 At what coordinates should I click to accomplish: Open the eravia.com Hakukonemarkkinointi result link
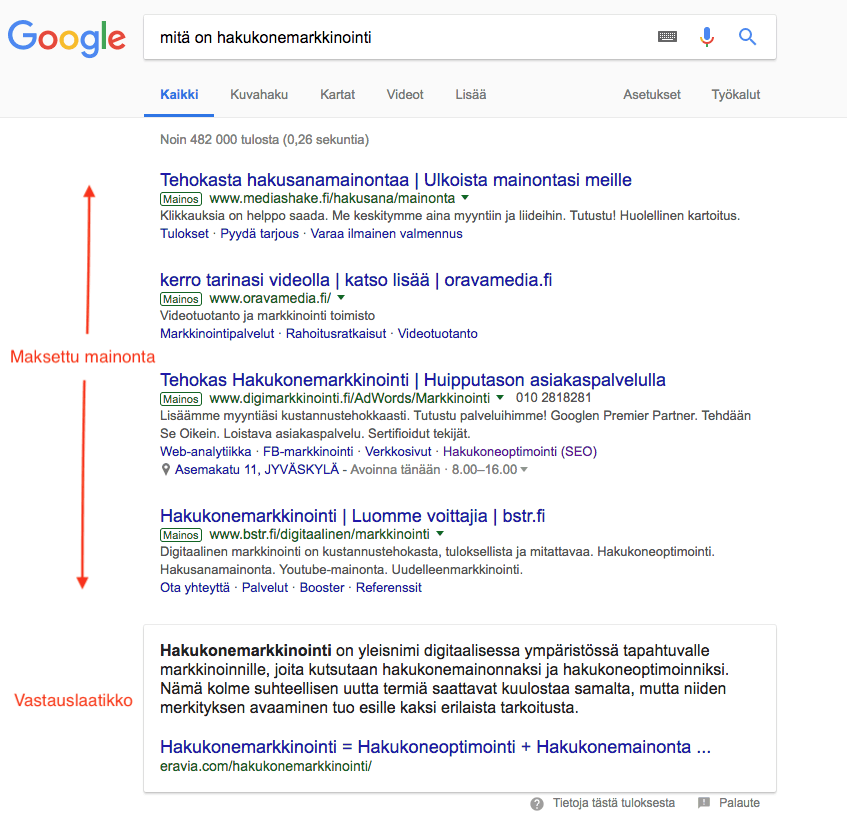pyautogui.click(x=435, y=747)
